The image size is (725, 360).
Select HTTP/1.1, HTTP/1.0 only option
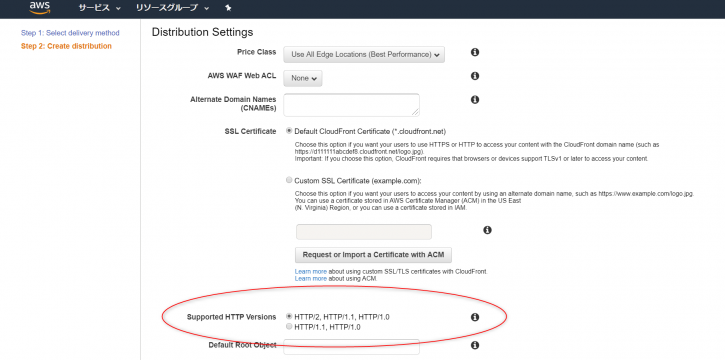pyautogui.click(x=289, y=327)
